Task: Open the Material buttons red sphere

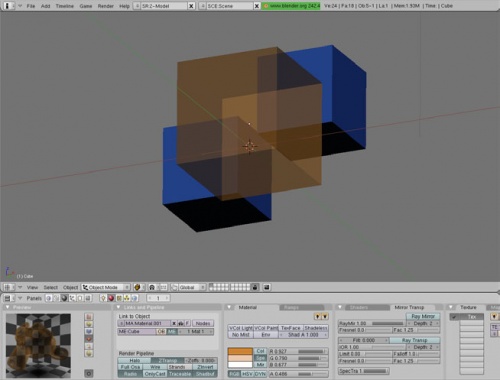Action: tap(111, 298)
